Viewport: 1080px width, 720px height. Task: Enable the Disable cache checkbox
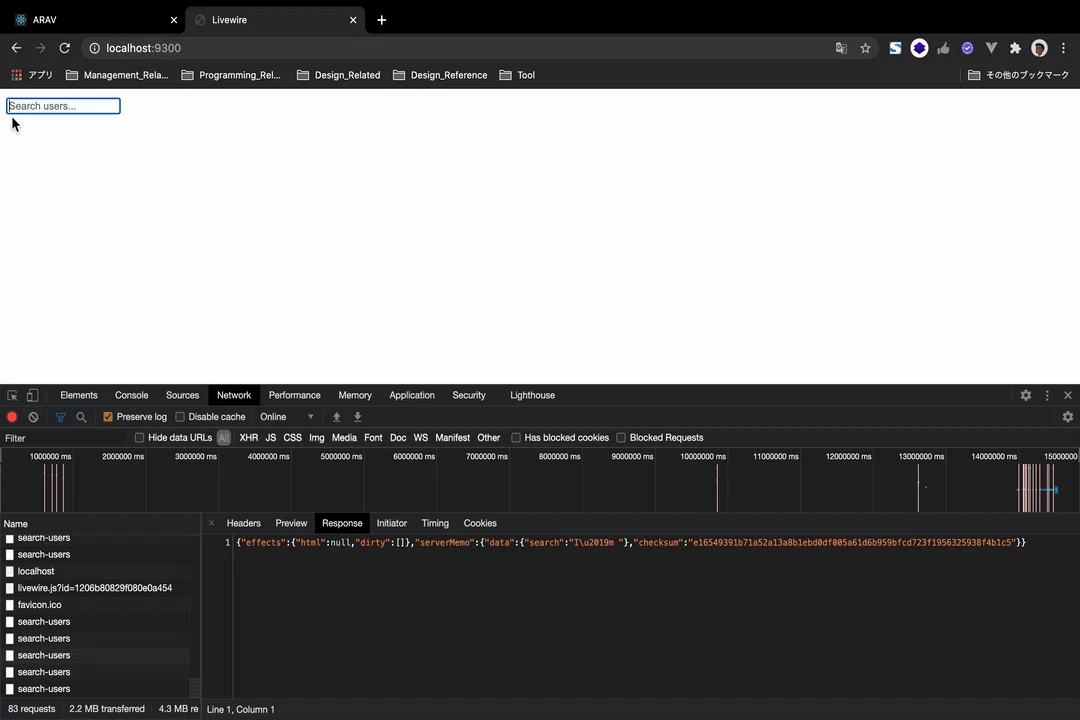(x=180, y=417)
